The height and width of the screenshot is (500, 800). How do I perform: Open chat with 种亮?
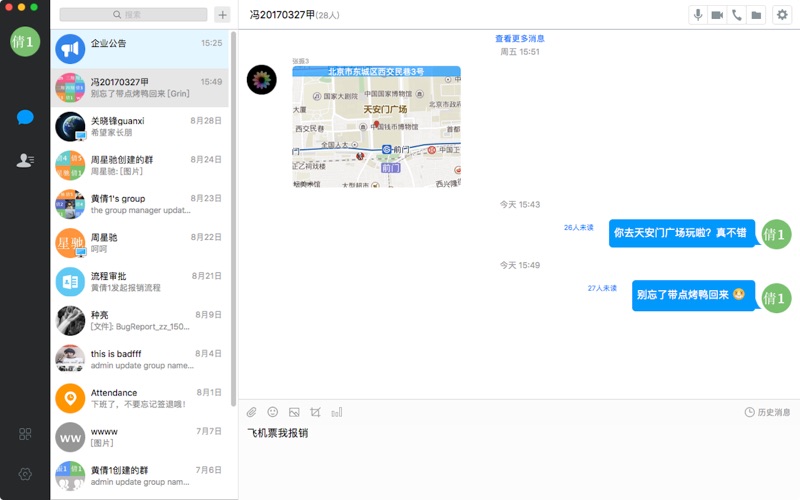pyautogui.click(x=139, y=320)
